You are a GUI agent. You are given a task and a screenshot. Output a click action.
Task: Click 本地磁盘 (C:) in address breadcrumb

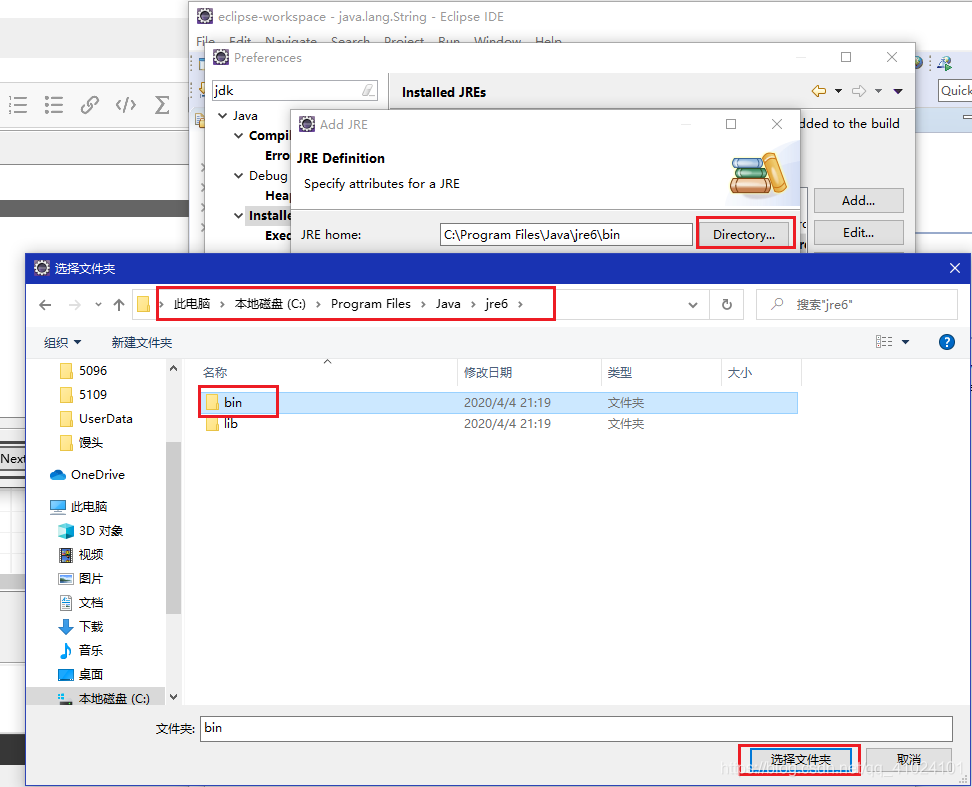(x=270, y=304)
